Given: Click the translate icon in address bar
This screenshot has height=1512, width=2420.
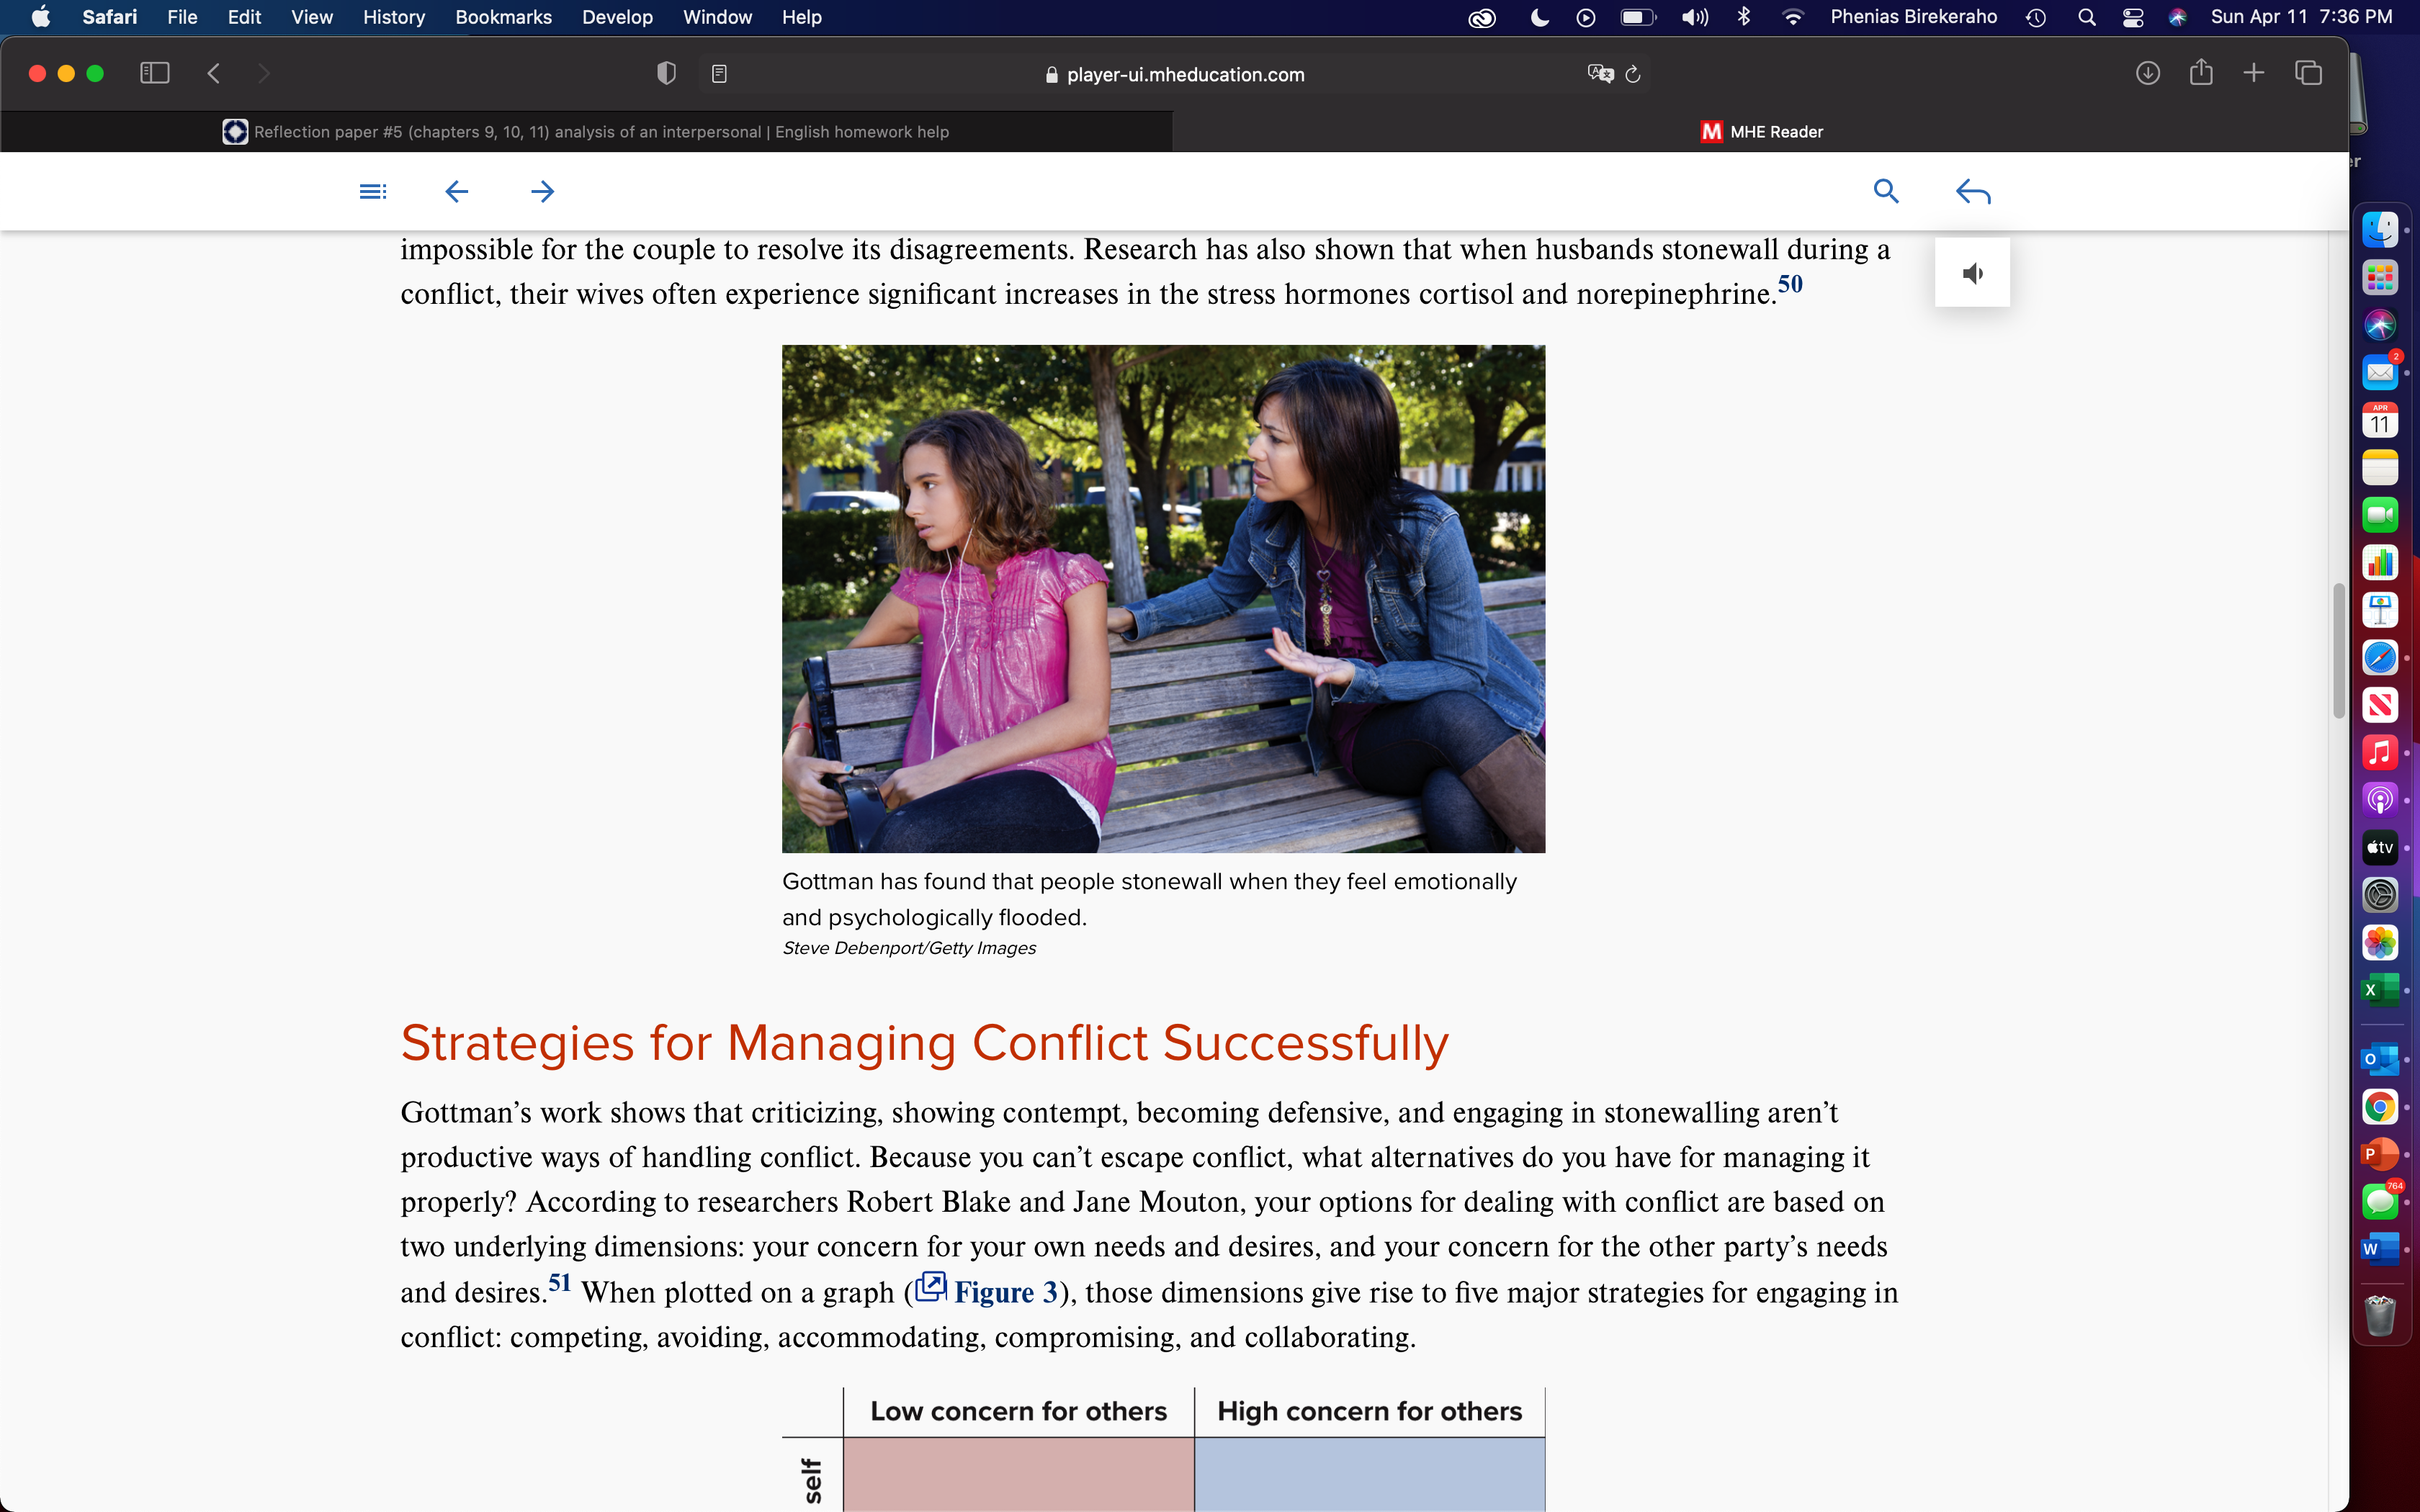Looking at the screenshot, I should click(1600, 74).
